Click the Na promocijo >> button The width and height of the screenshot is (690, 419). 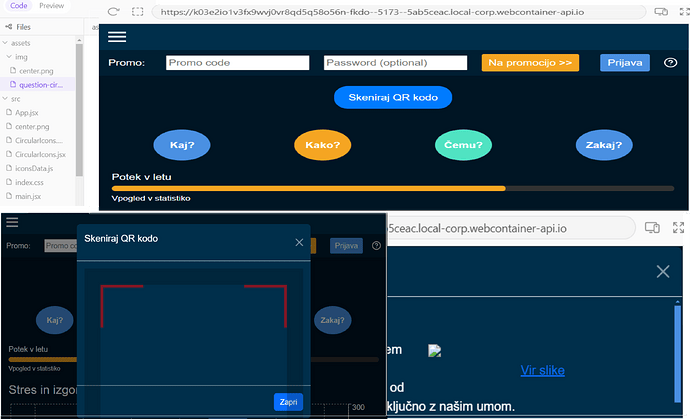(530, 63)
